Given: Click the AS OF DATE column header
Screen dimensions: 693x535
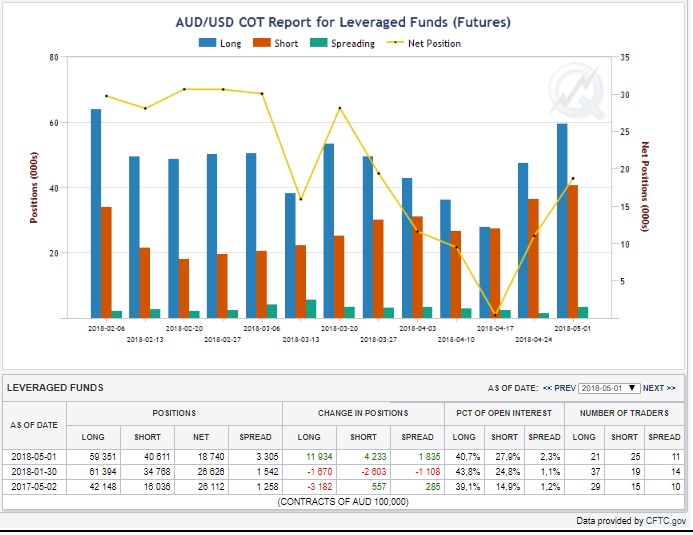Looking at the screenshot, I should point(34,425).
